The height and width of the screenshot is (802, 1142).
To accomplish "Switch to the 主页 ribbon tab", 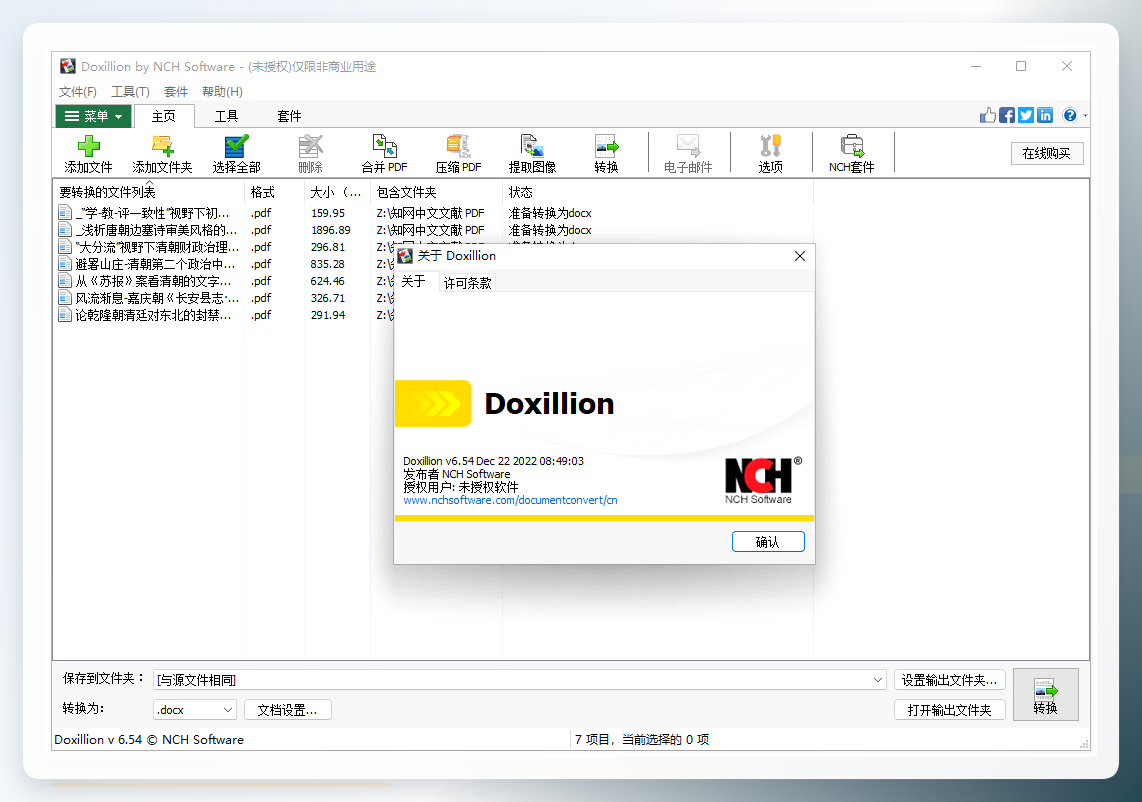I will [164, 116].
